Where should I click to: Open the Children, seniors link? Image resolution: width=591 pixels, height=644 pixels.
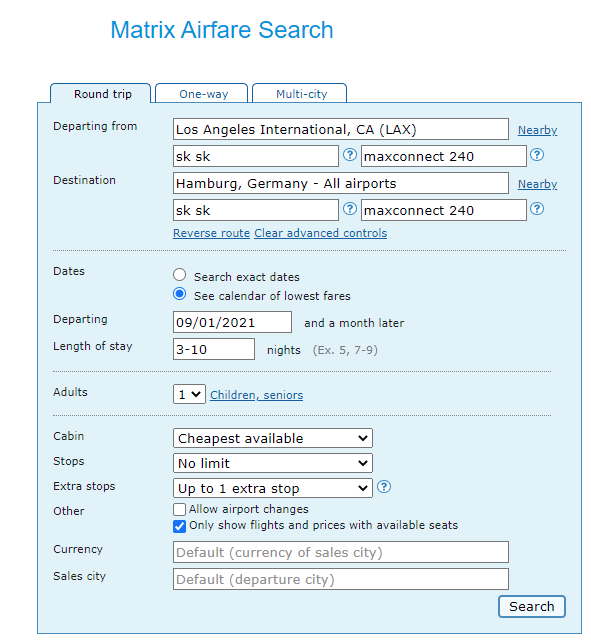coord(257,395)
